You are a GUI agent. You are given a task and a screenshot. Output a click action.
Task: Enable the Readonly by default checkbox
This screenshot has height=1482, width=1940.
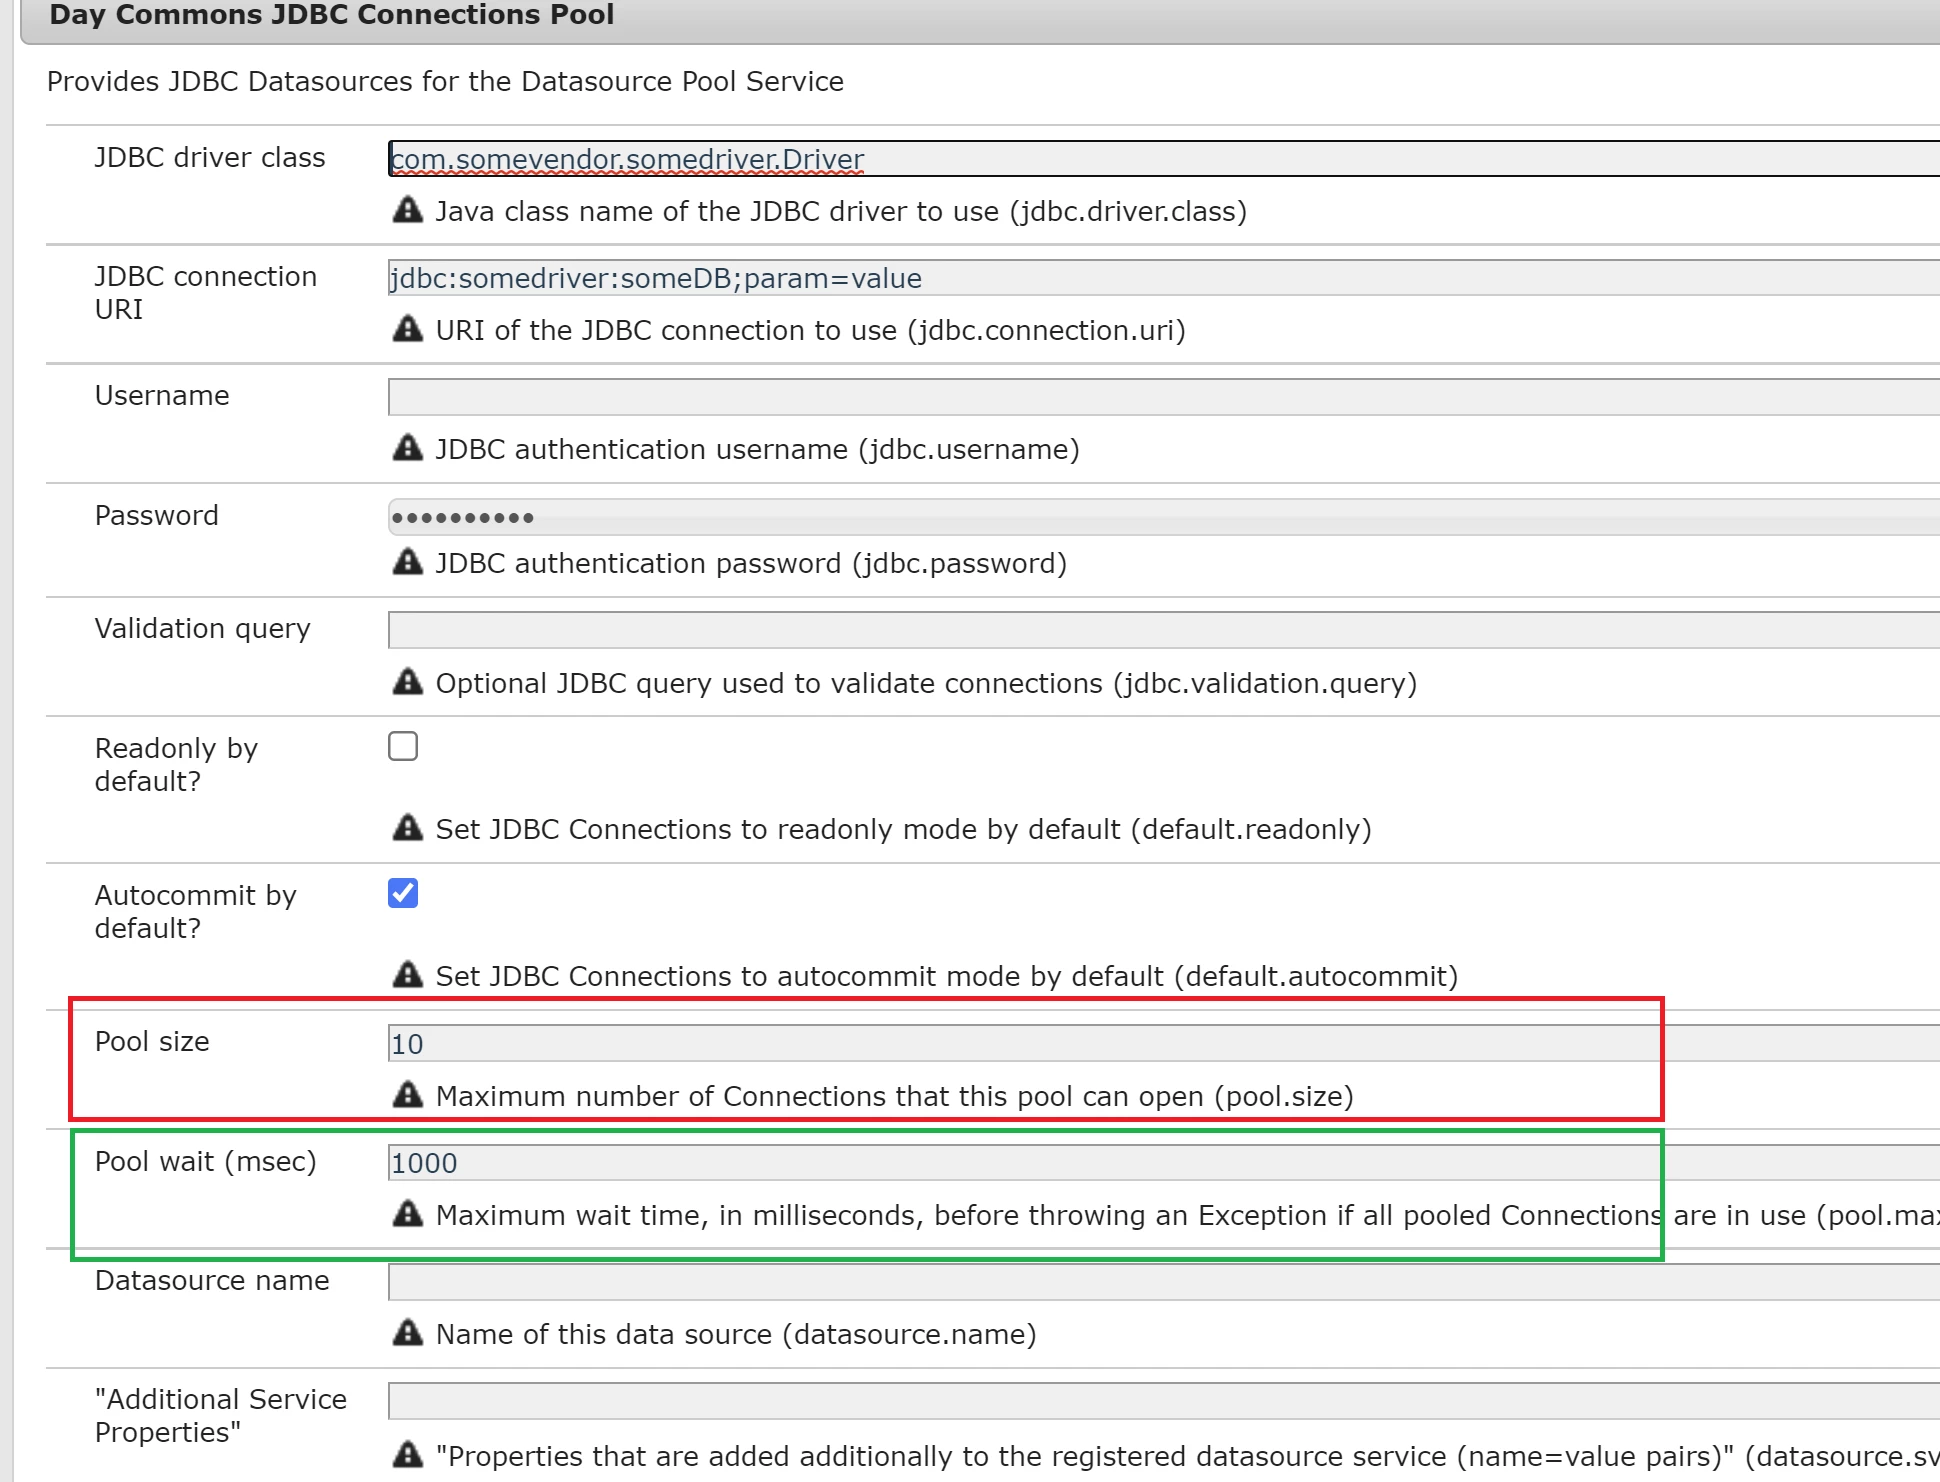[x=403, y=746]
